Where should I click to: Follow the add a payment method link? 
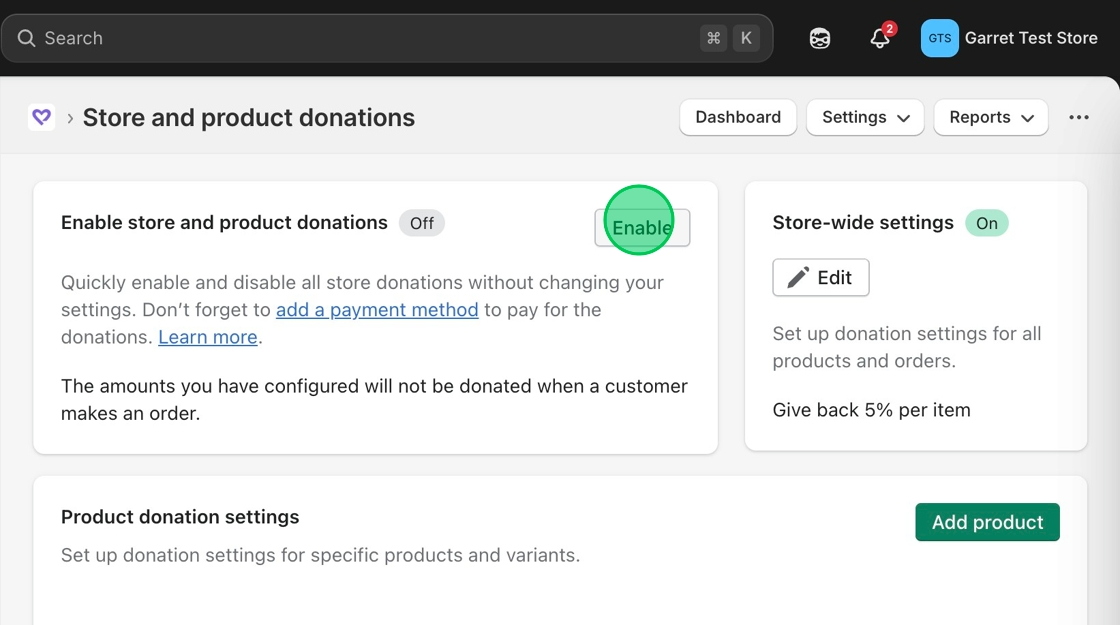point(377,310)
